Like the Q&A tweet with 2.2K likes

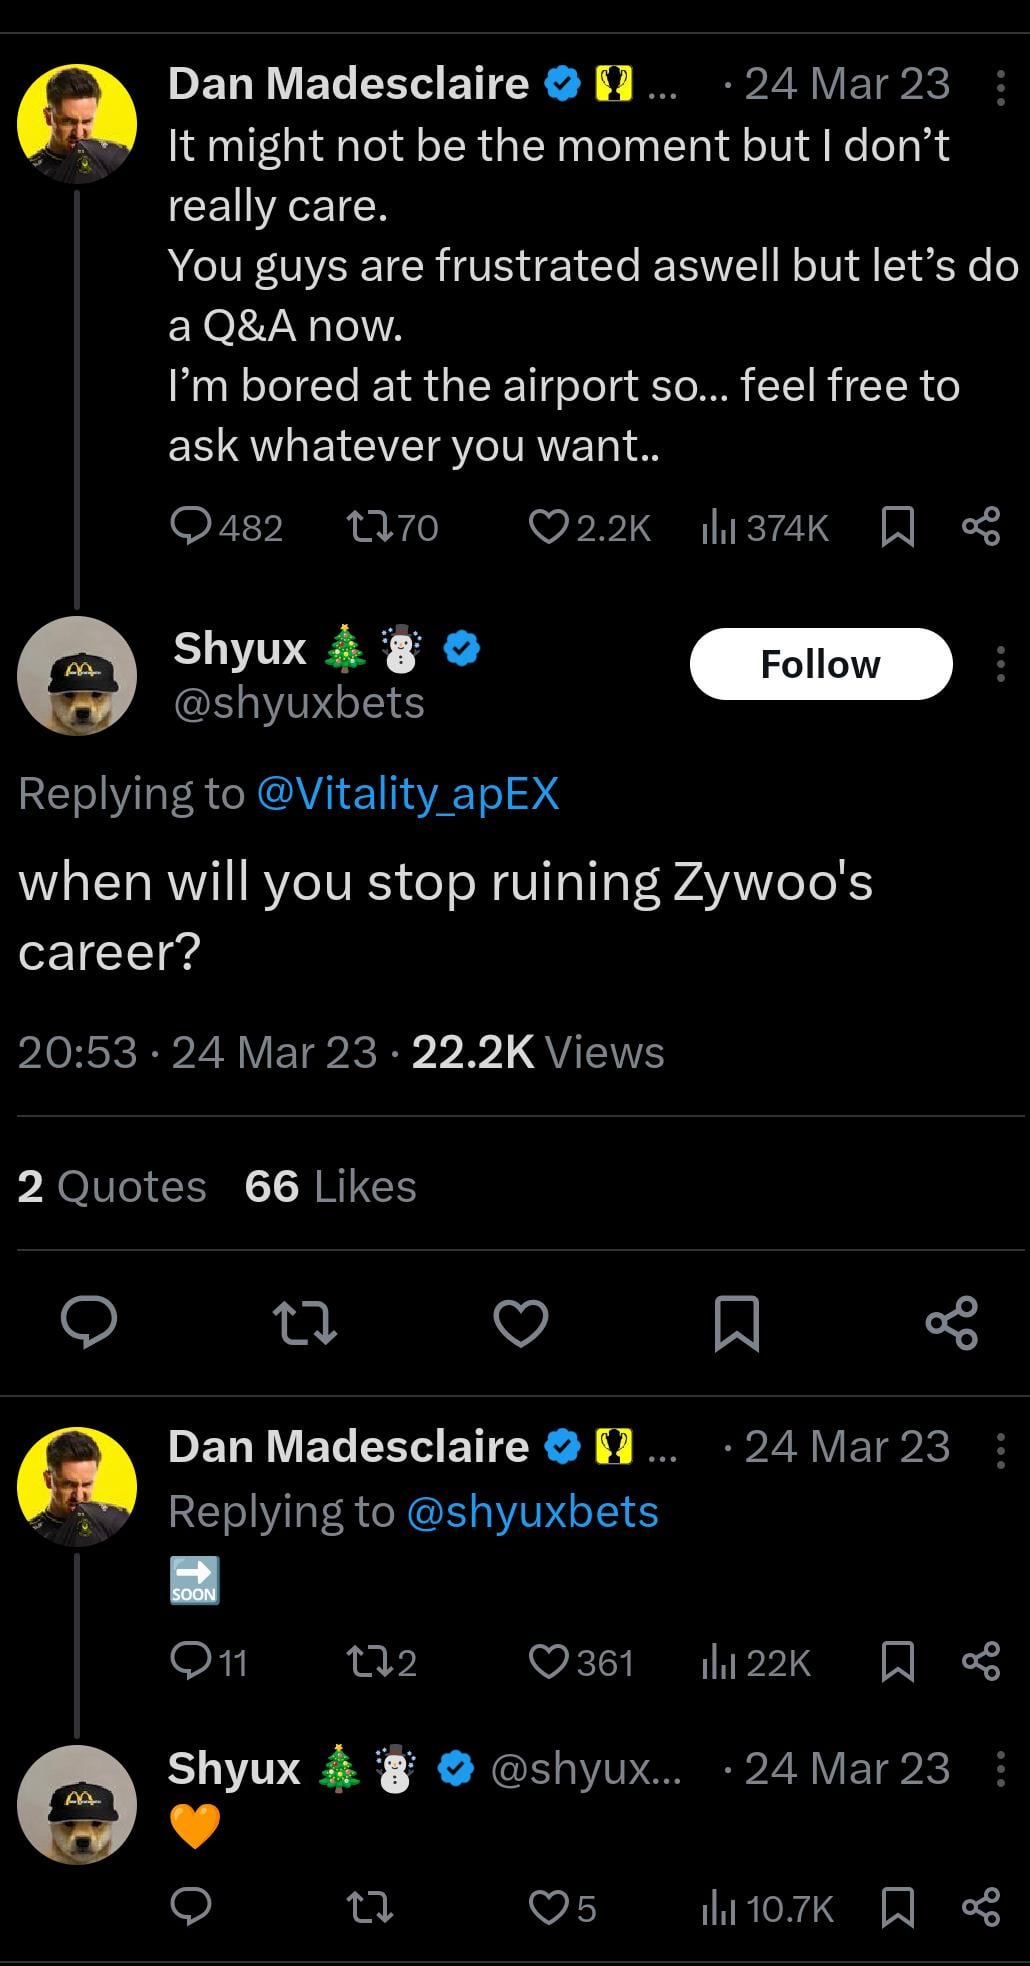click(x=548, y=525)
